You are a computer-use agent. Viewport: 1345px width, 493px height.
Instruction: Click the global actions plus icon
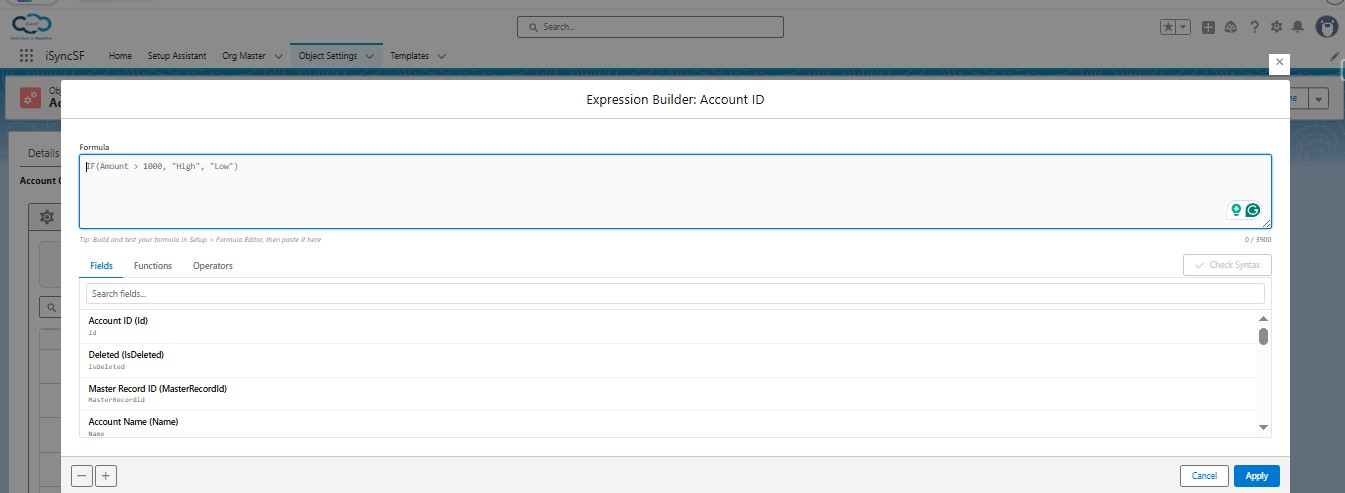(1209, 27)
